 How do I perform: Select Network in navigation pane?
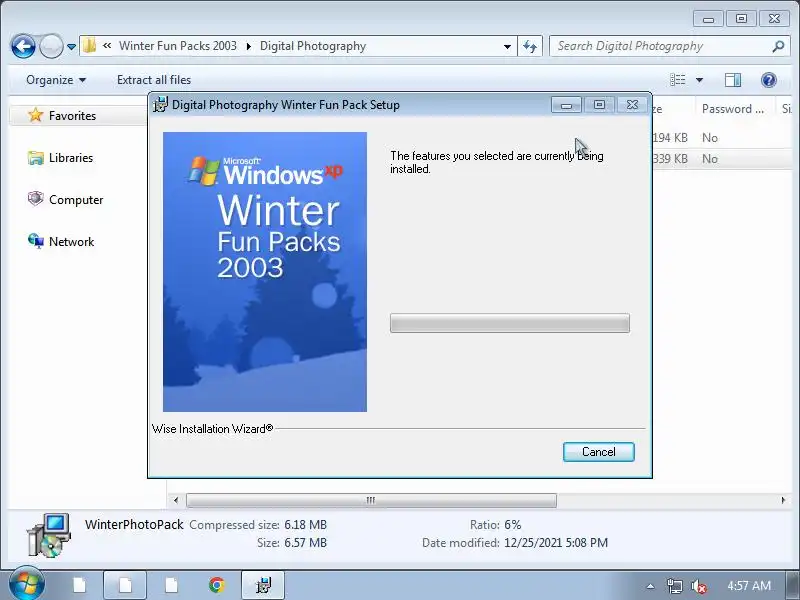point(71,241)
